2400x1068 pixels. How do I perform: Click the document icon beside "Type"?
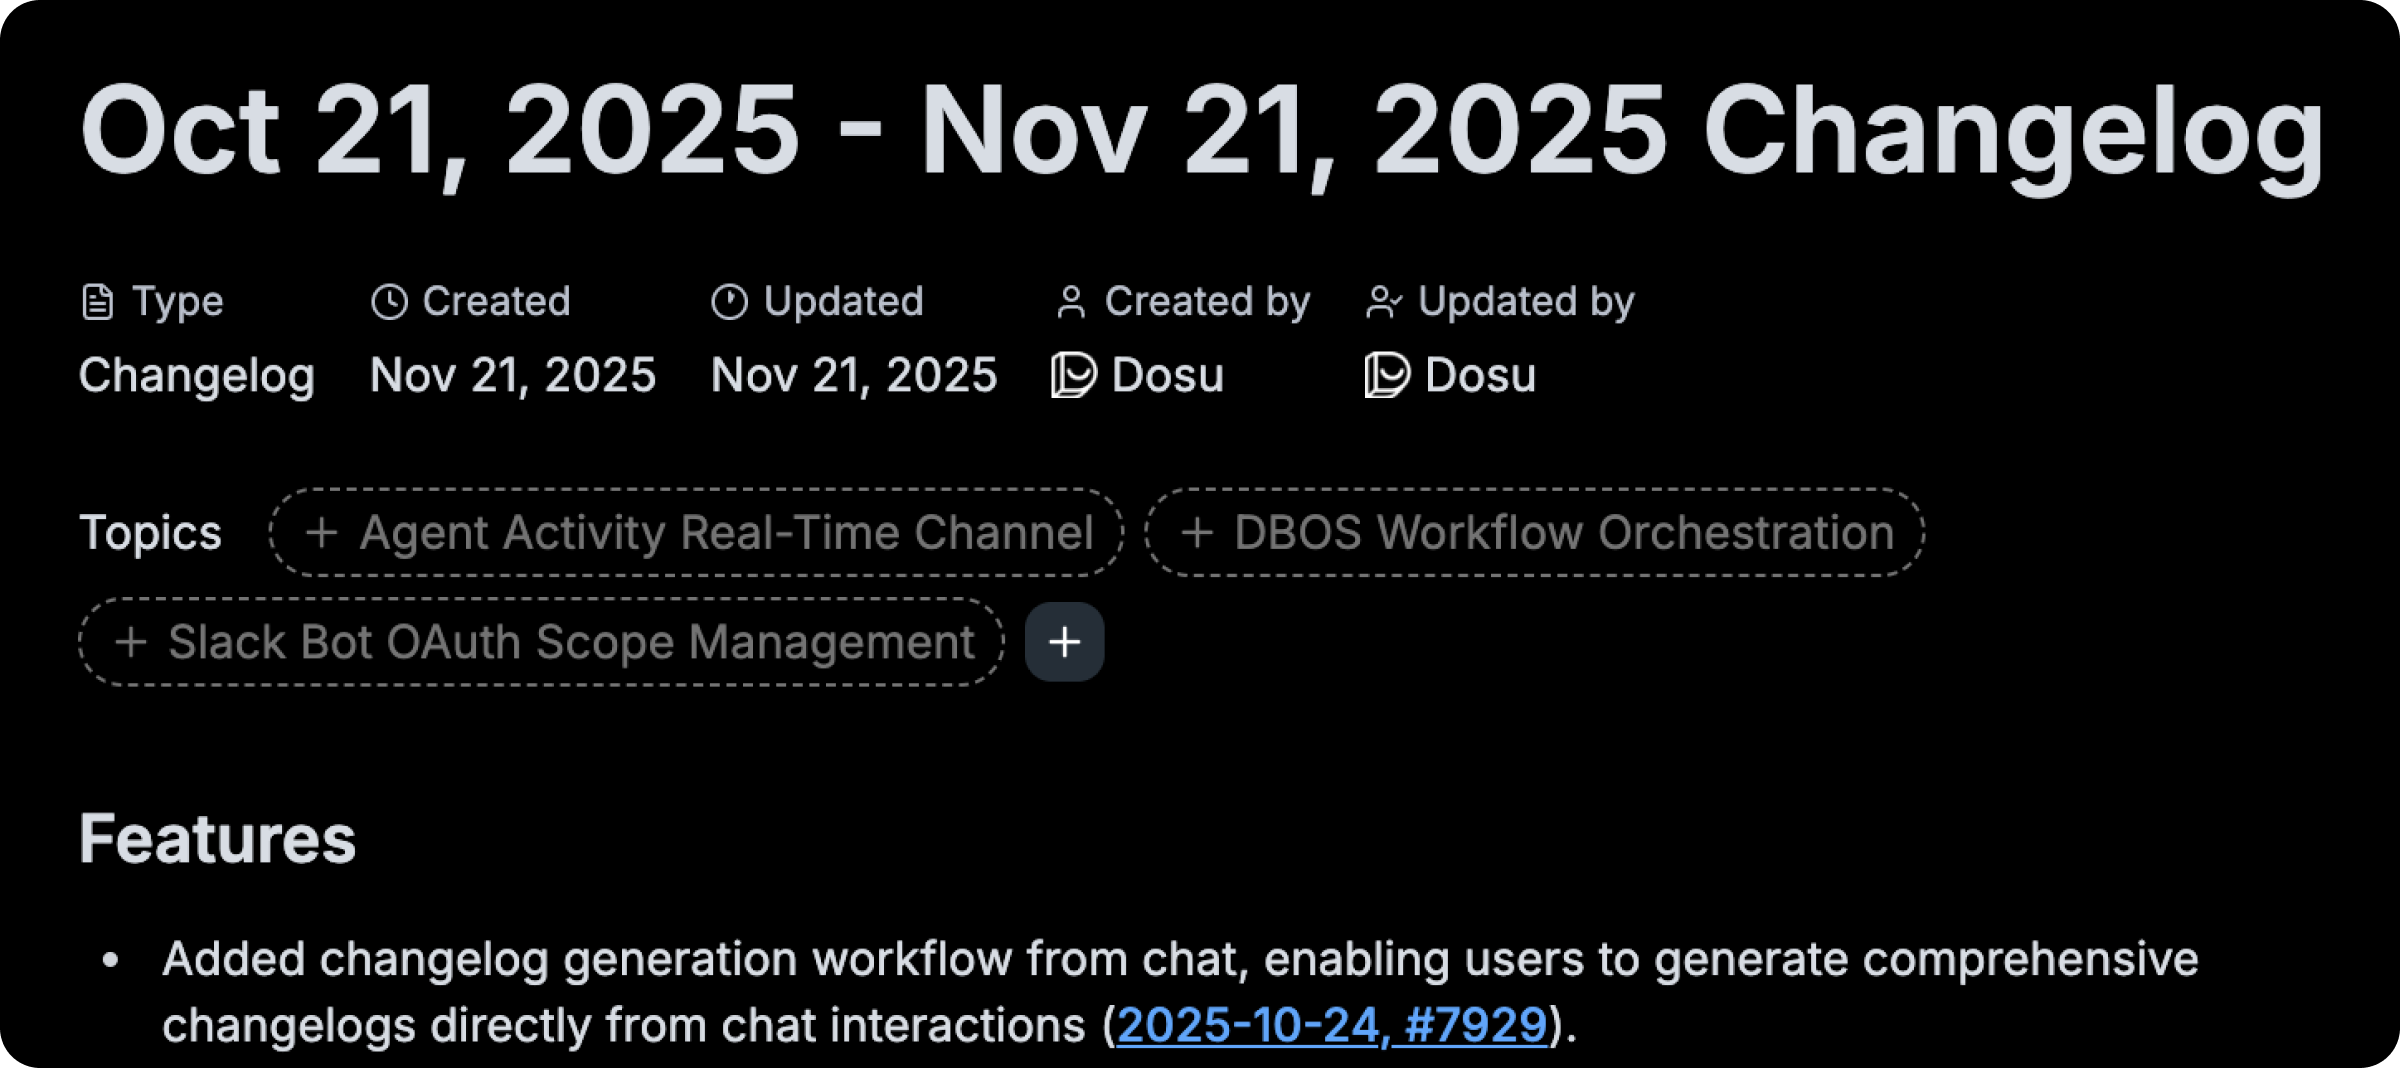click(97, 300)
